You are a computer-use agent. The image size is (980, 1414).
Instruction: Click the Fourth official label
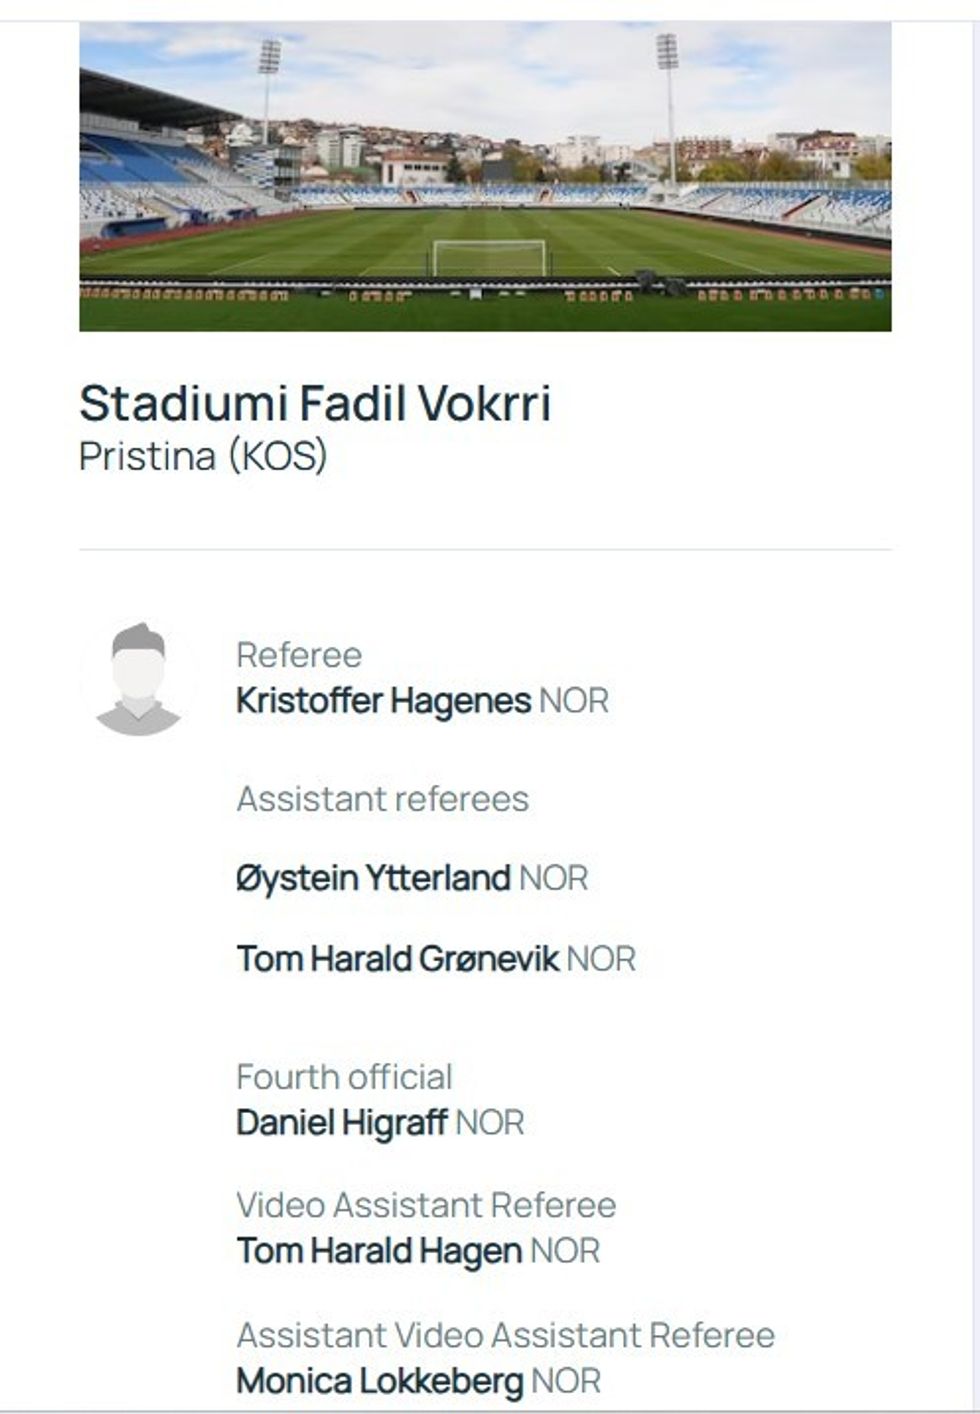(x=344, y=1077)
